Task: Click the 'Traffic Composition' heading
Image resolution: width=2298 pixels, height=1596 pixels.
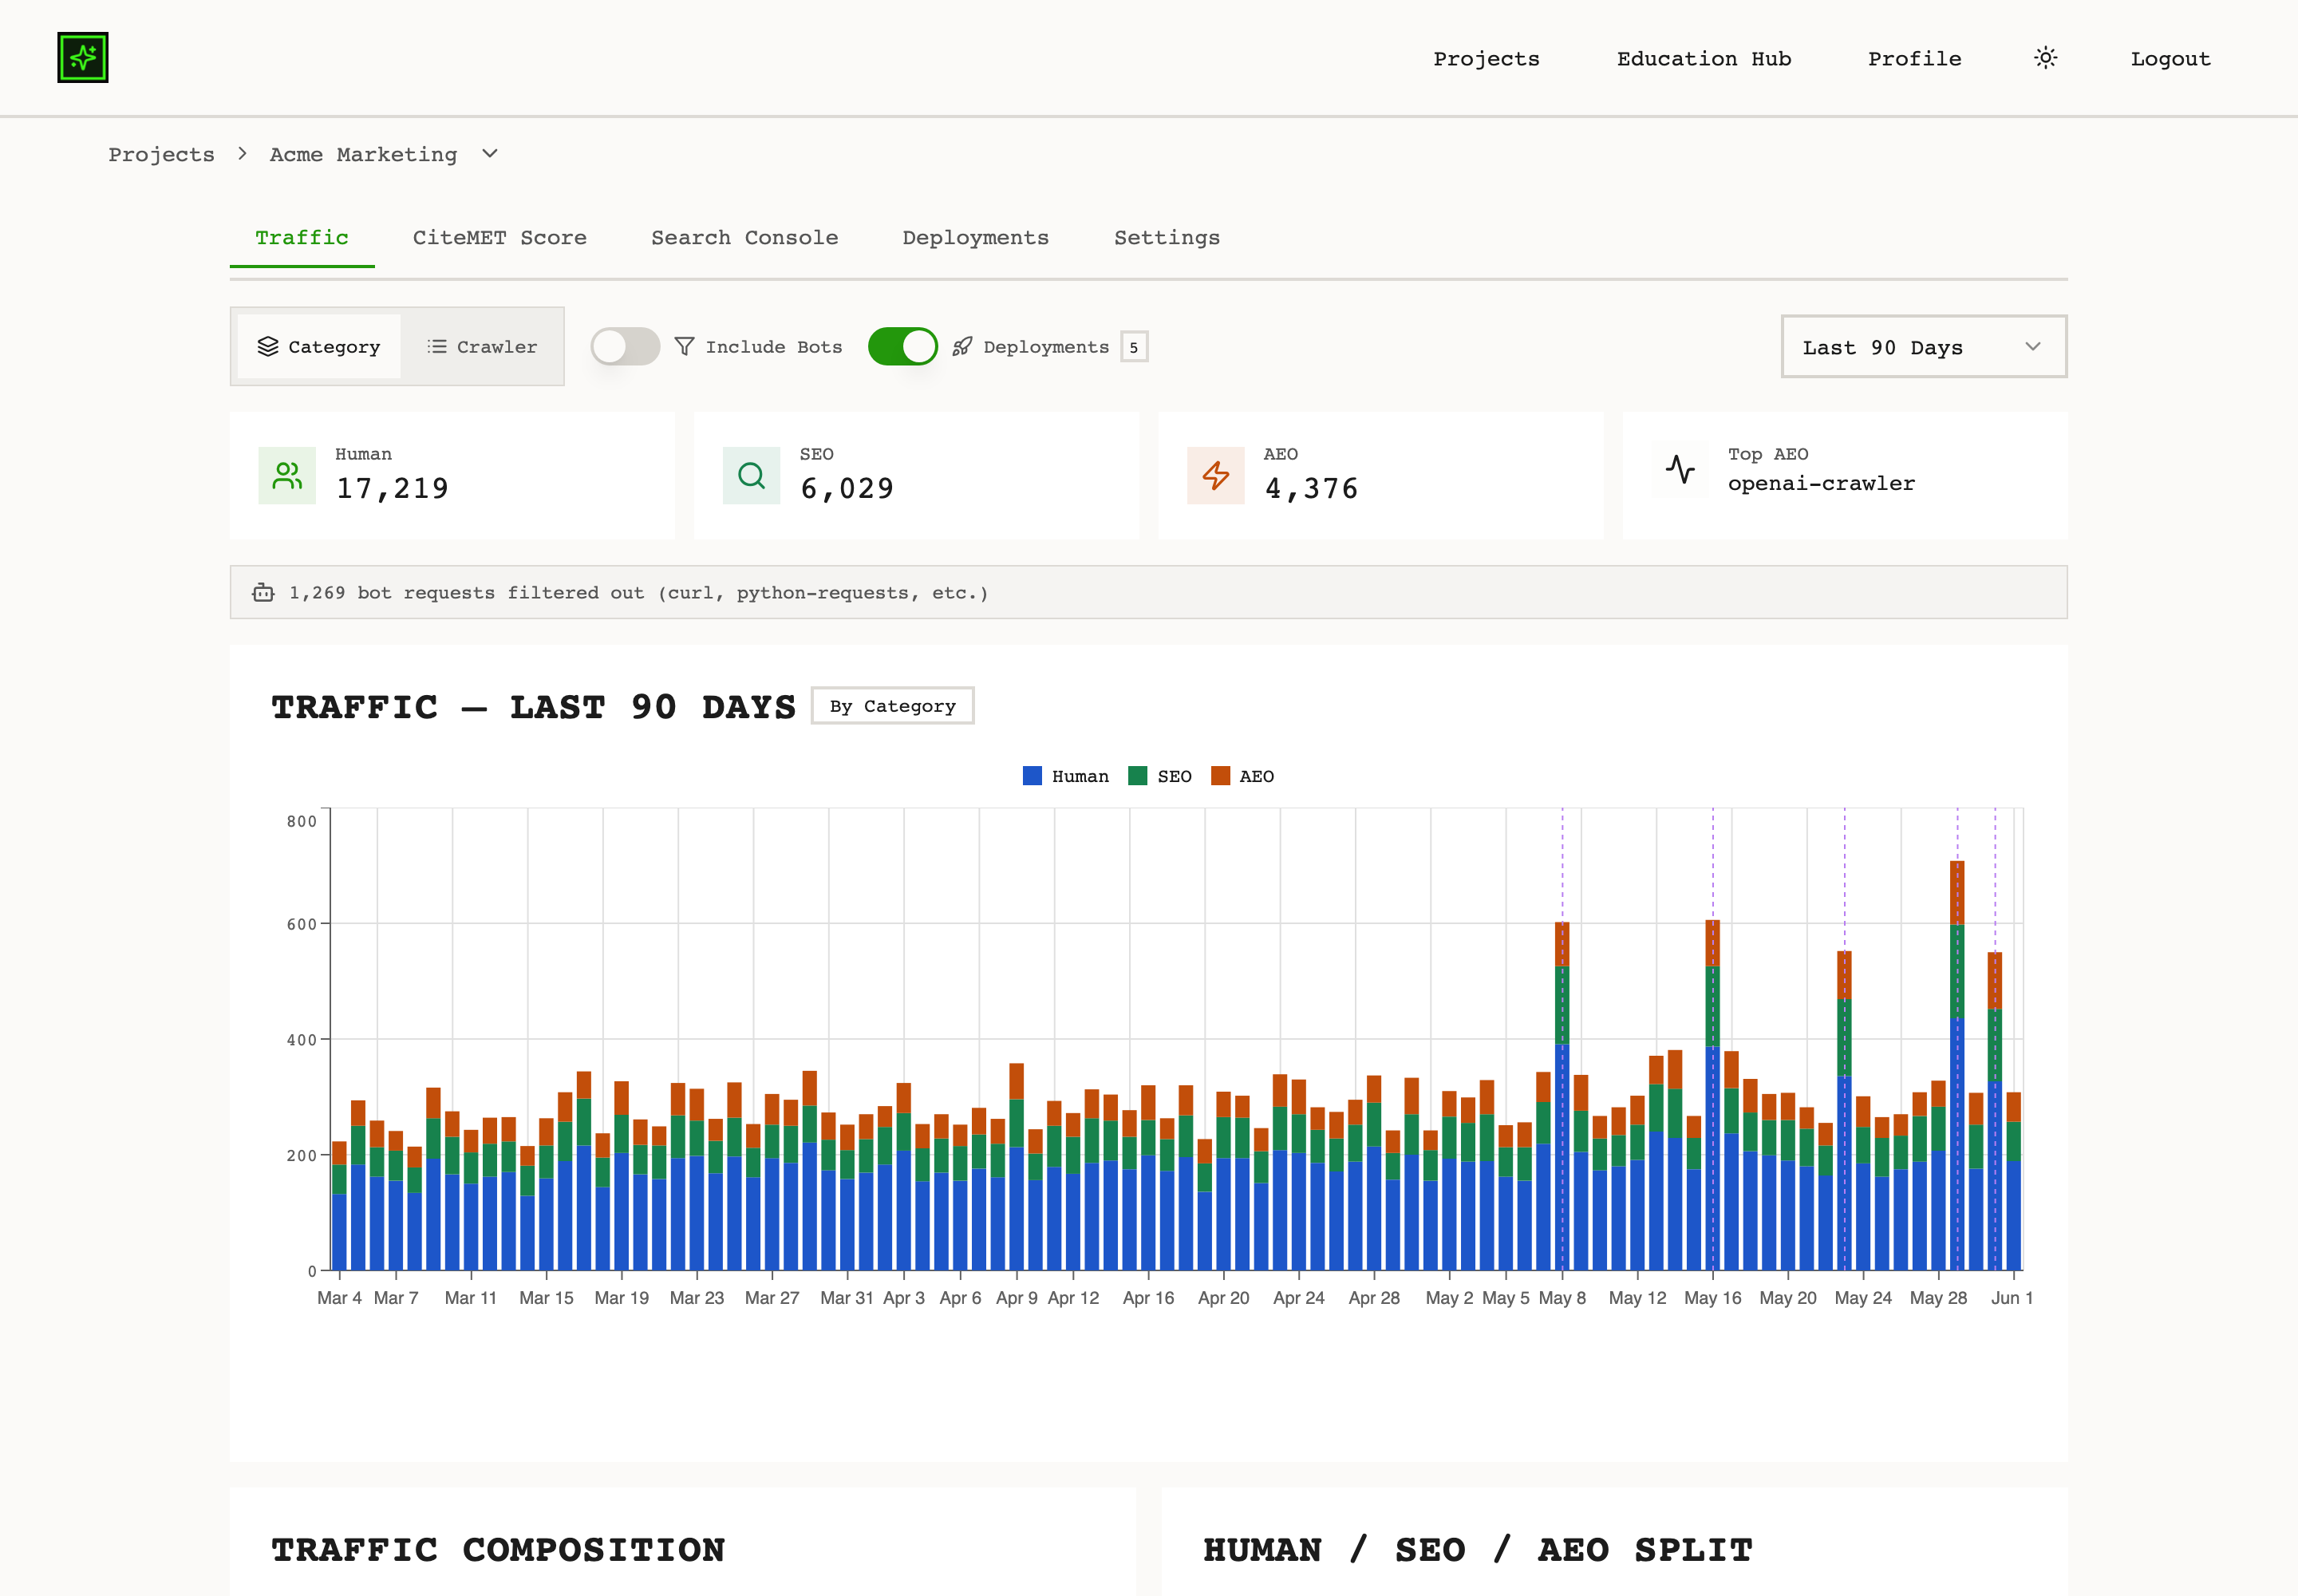Action: tap(499, 1549)
